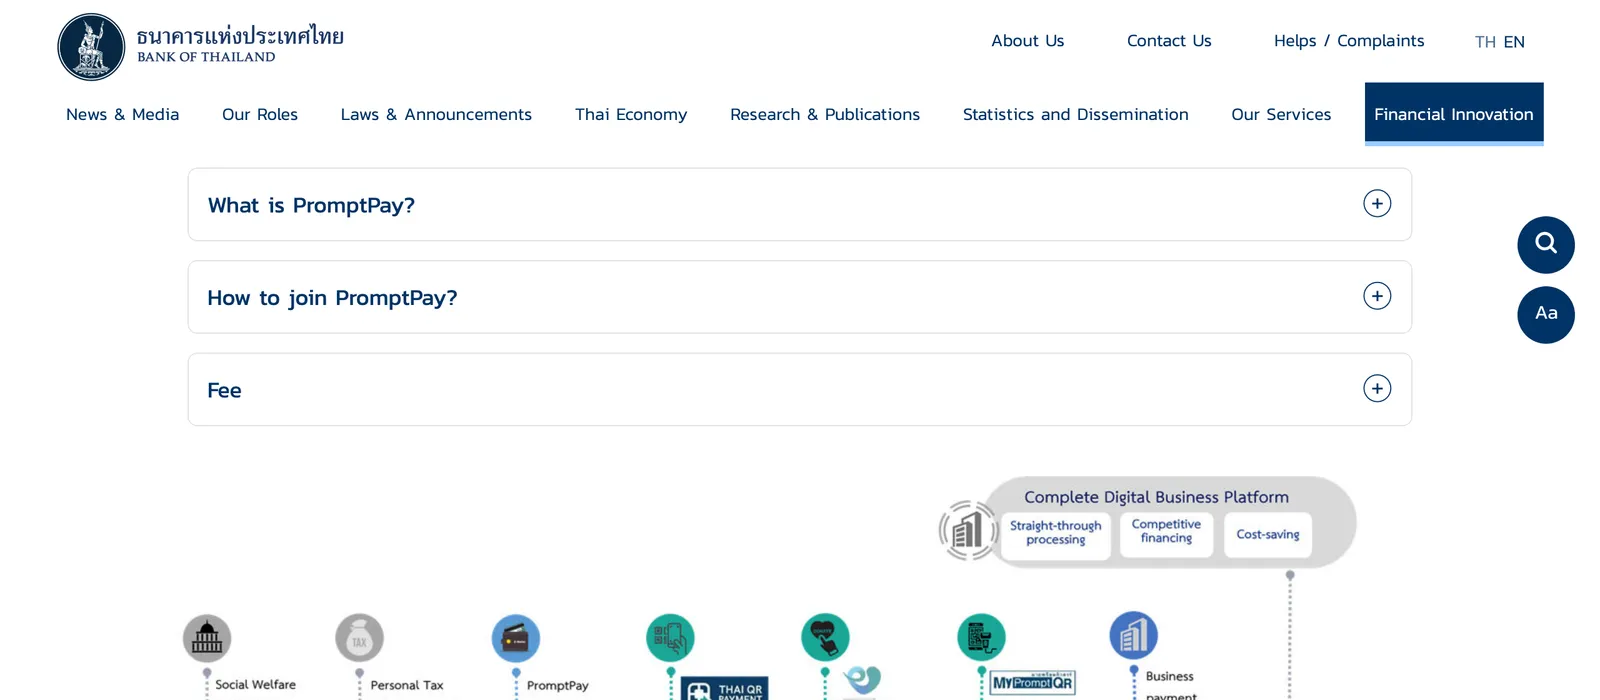
Task: Open the Contact Us link
Action: [1169, 41]
